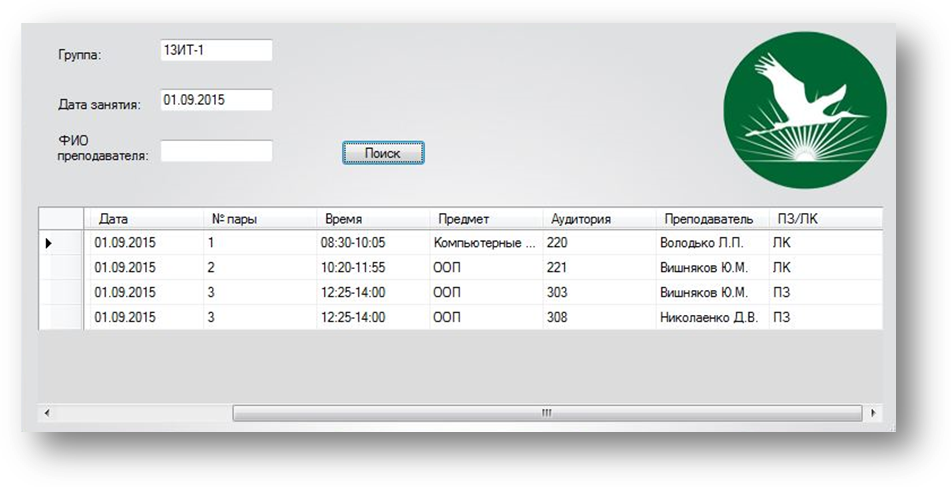Screen dimensions: 951x487
Task: Select auditorium cell 221
Action: (x=599, y=267)
